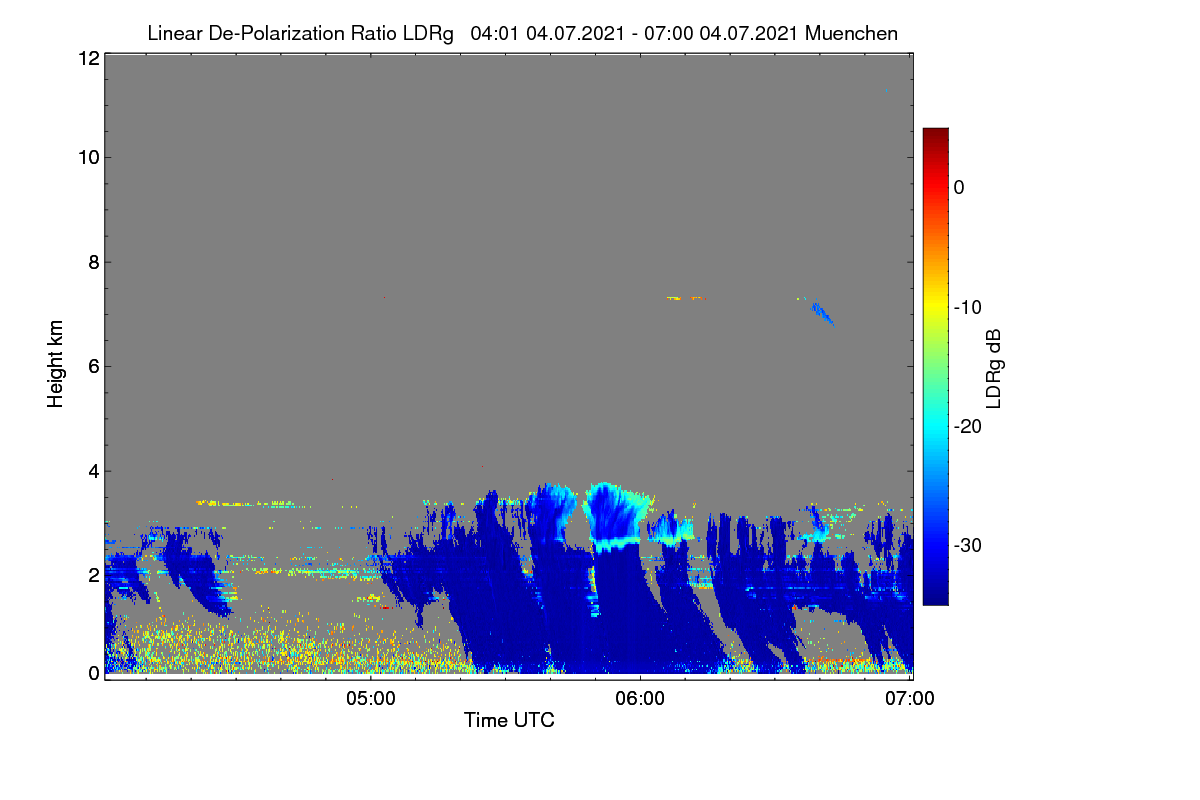Click the yellow region of the colorbar
The width and height of the screenshot is (1200, 800).
point(935,300)
